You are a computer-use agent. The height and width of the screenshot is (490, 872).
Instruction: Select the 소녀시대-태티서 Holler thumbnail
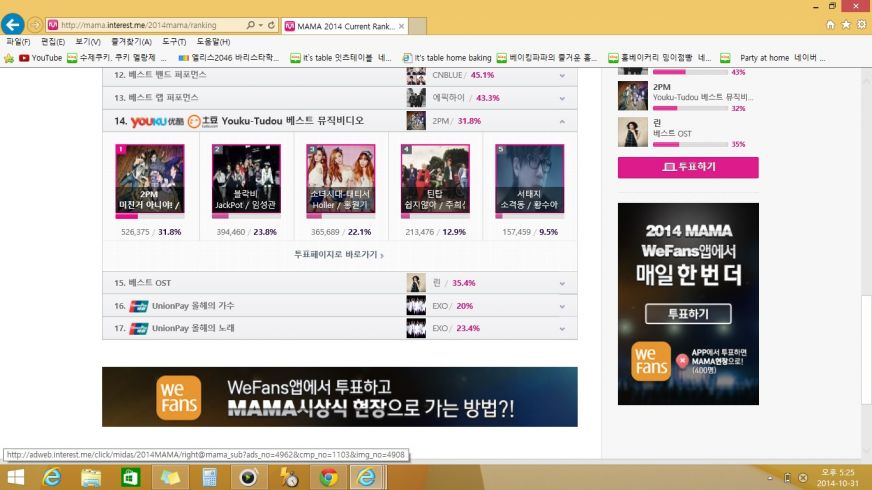coord(340,179)
